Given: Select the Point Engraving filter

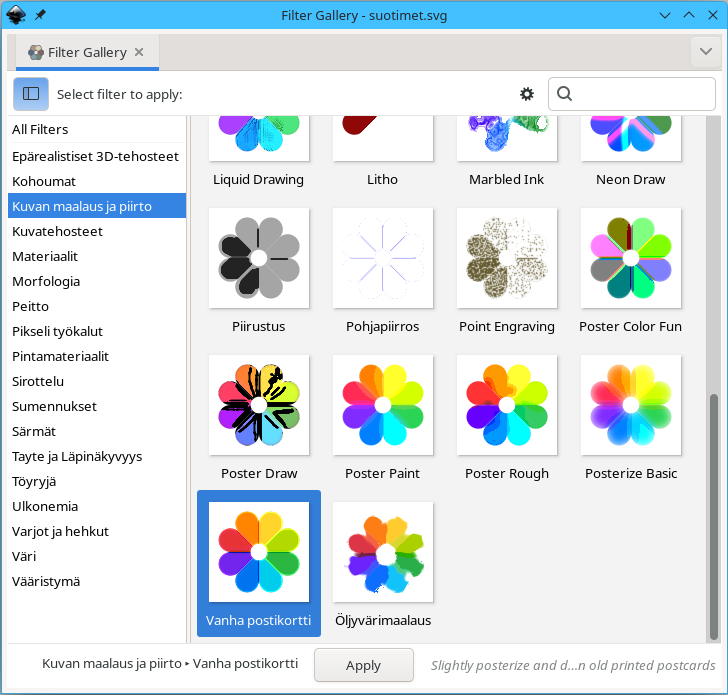Looking at the screenshot, I should click(x=507, y=258).
